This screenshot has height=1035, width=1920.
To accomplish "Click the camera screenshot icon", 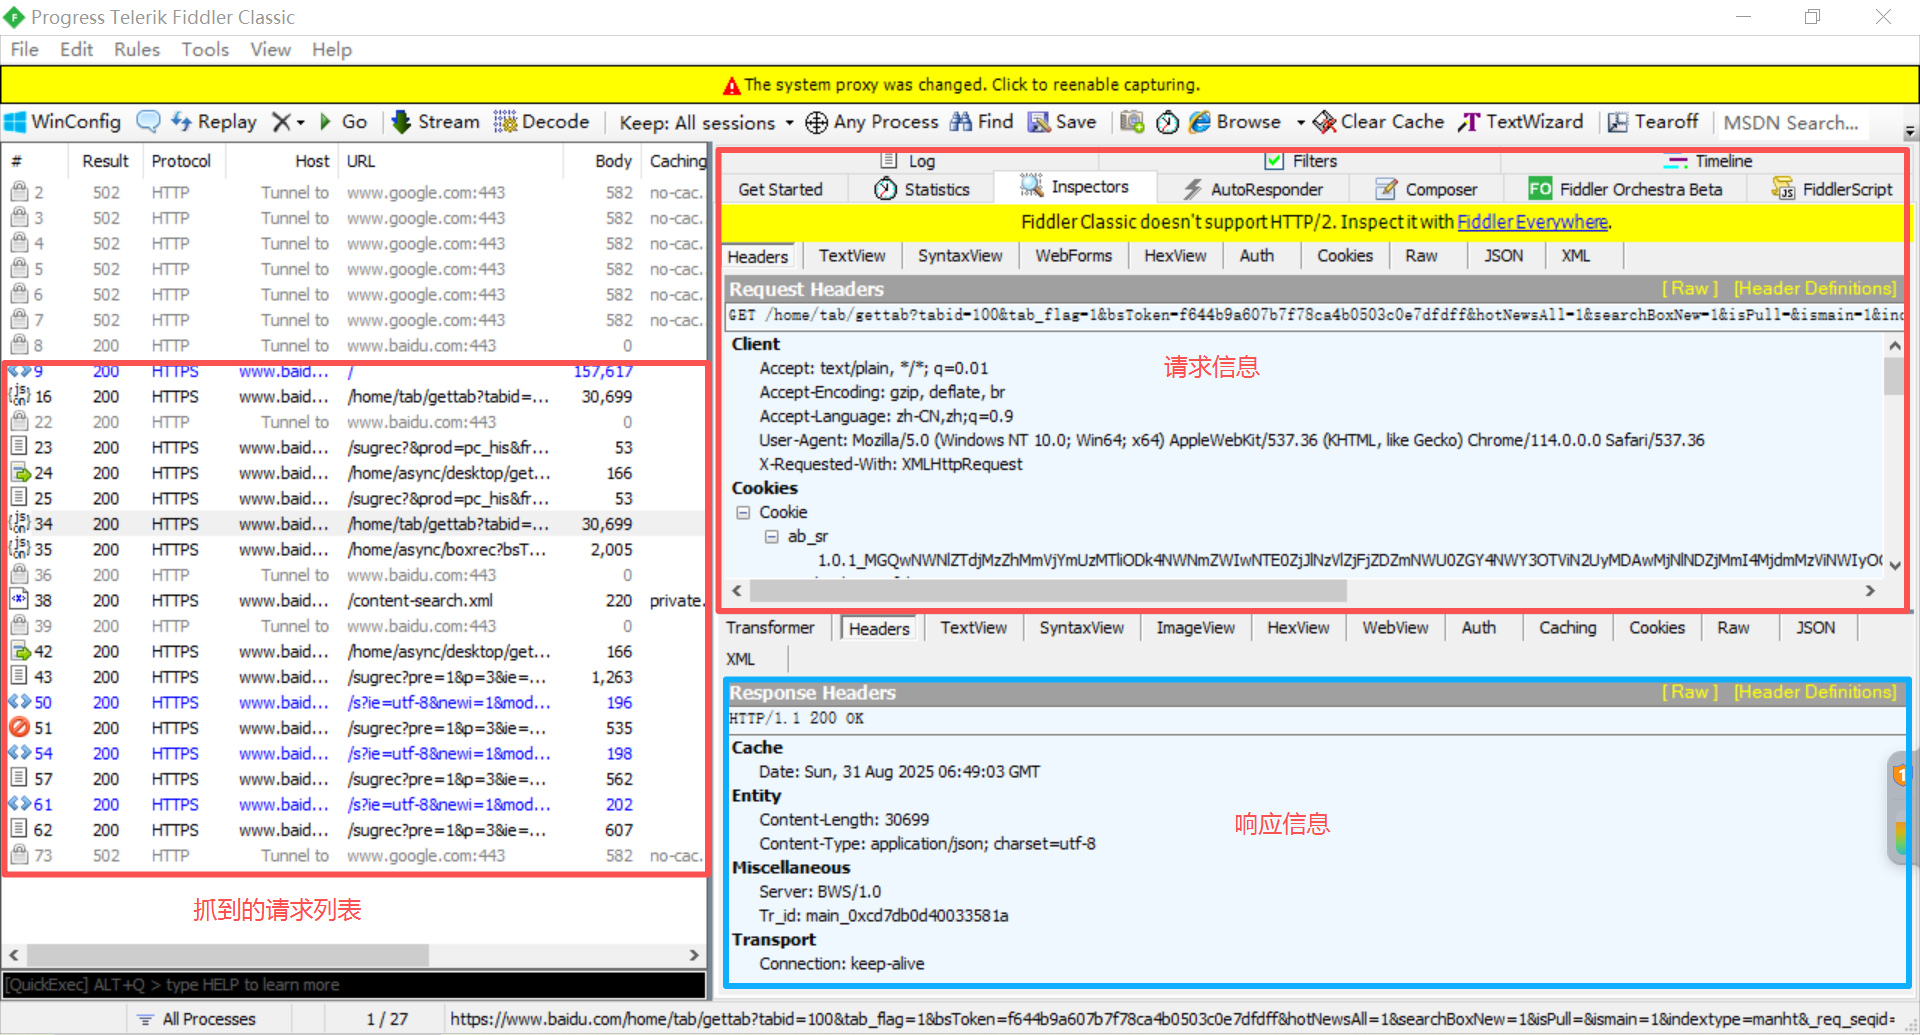I will point(1132,122).
